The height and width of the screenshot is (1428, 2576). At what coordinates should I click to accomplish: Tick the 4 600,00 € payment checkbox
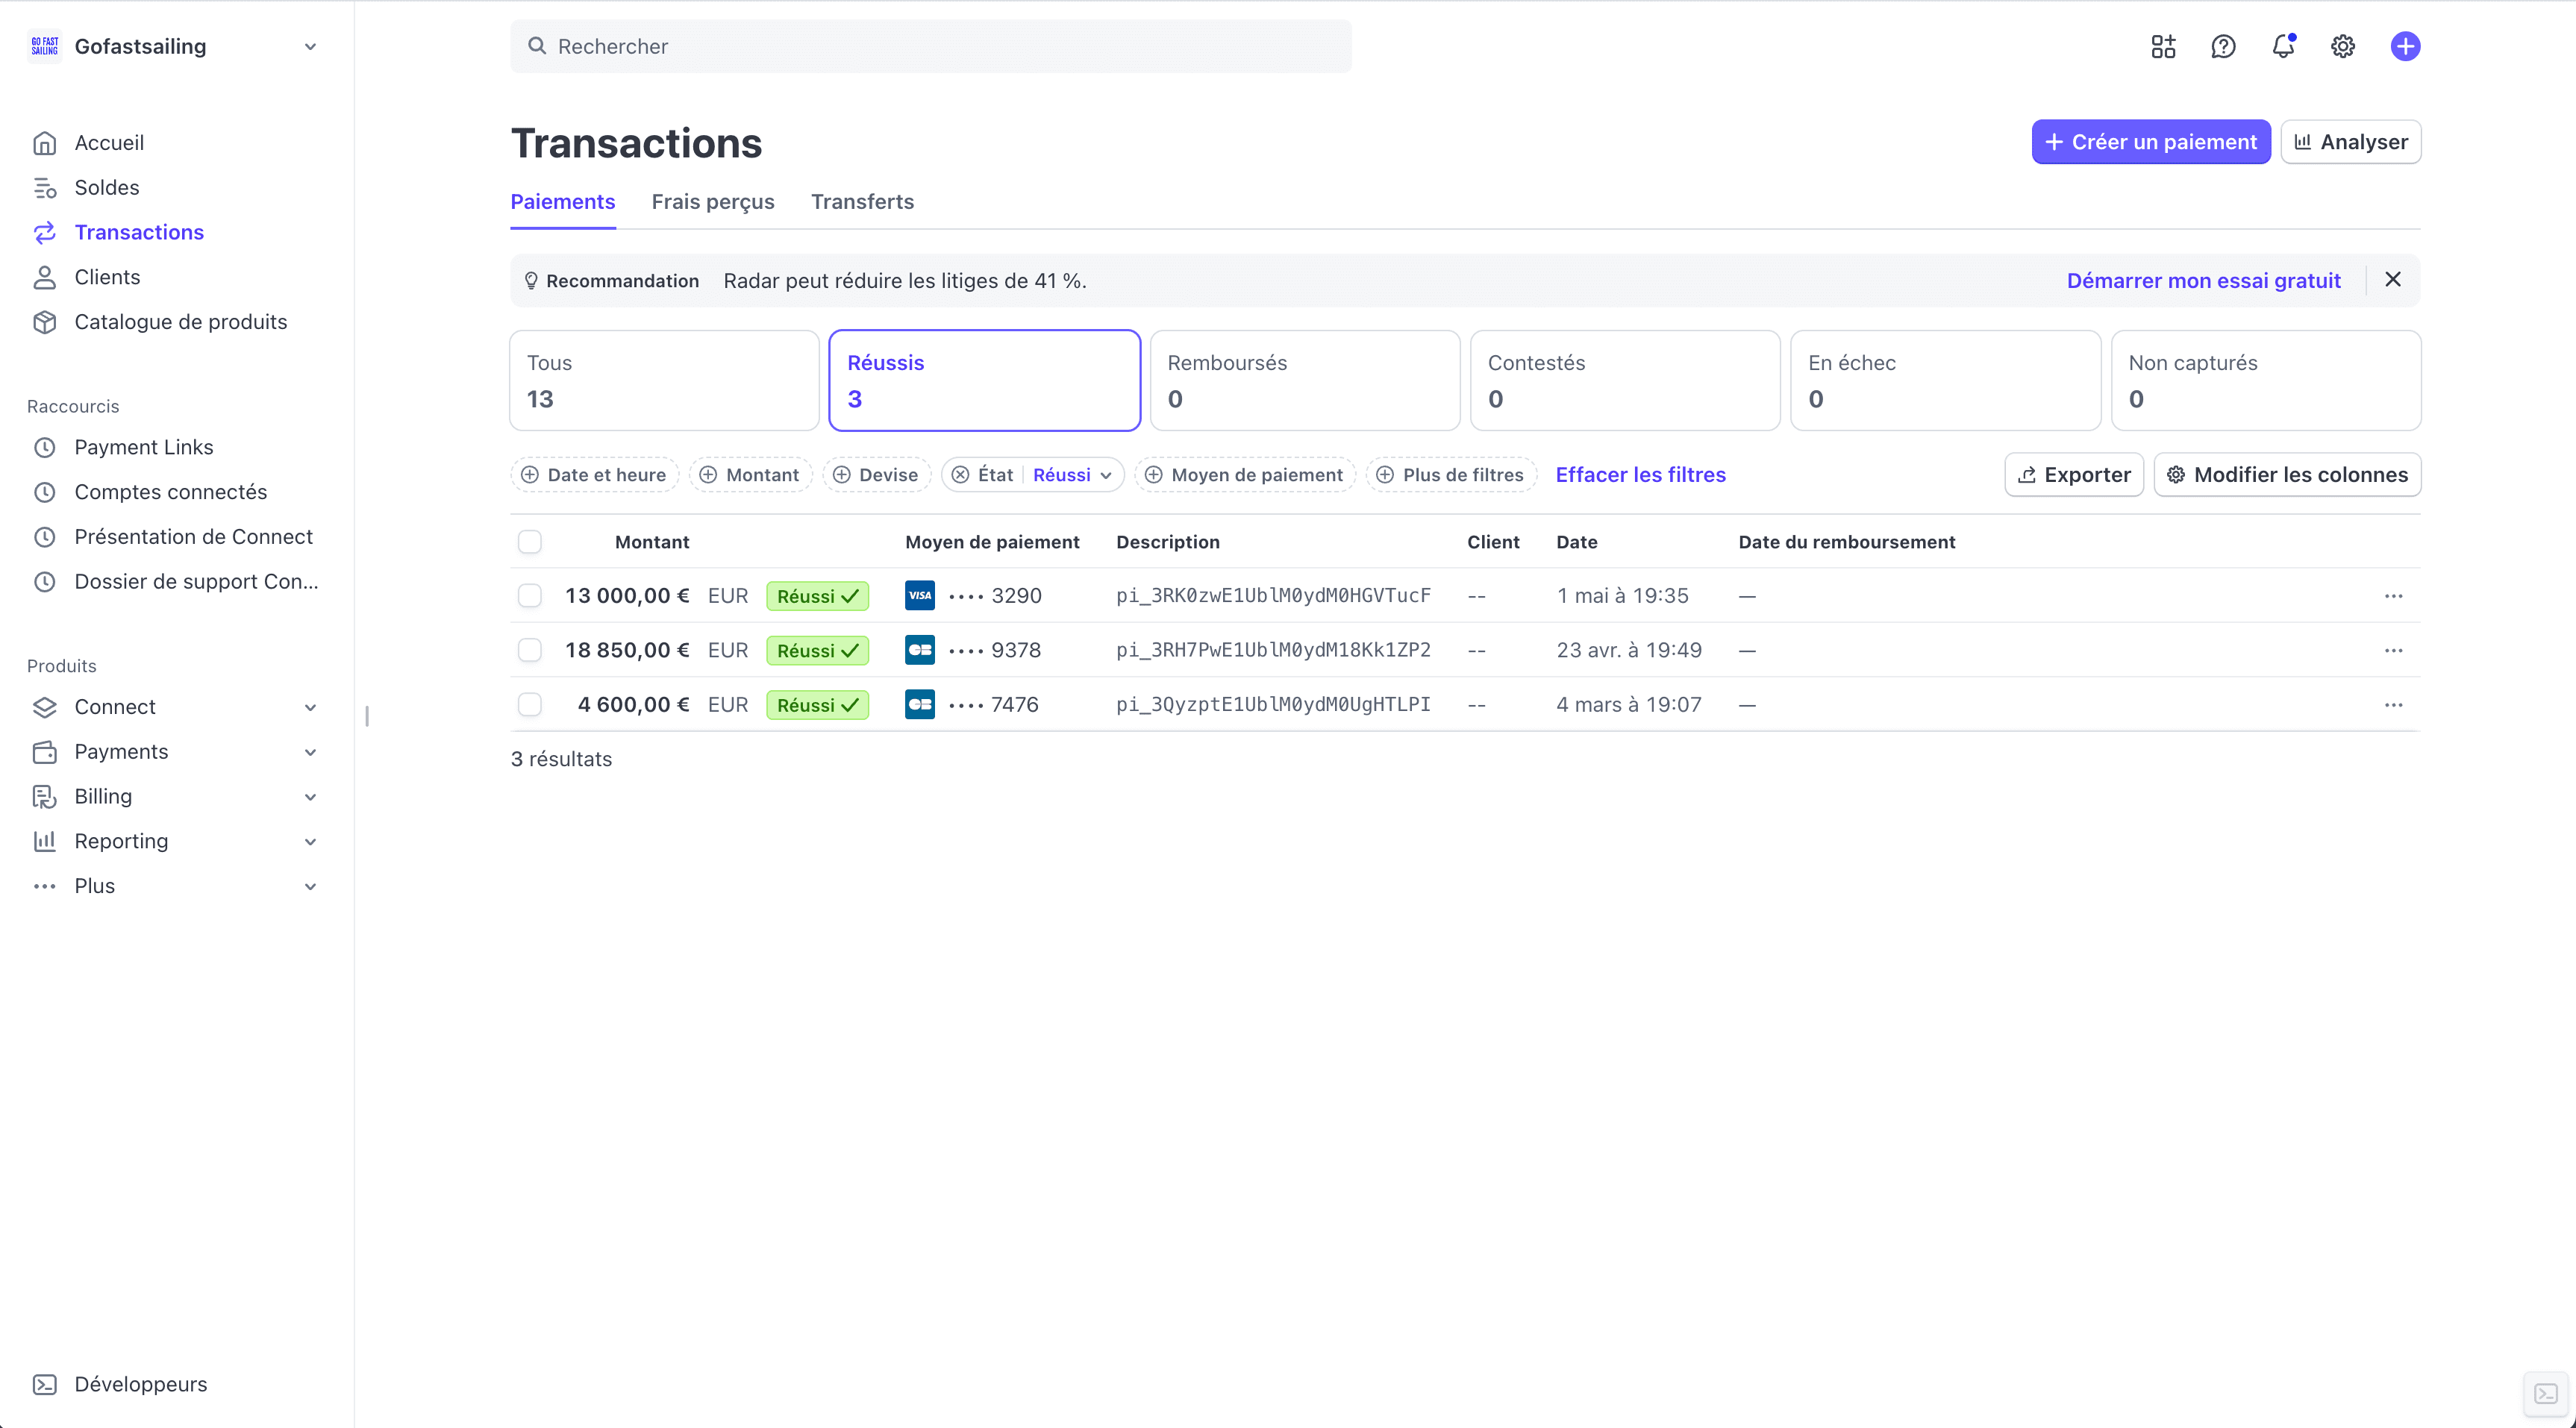(x=530, y=705)
